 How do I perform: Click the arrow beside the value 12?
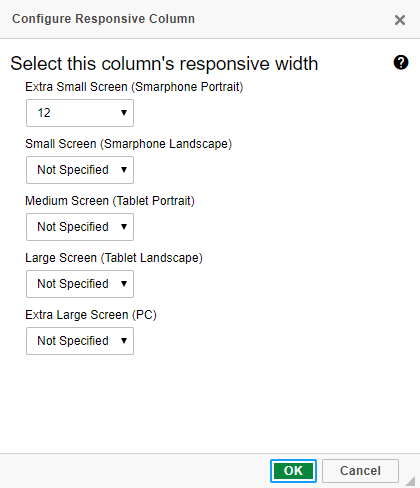click(x=124, y=113)
